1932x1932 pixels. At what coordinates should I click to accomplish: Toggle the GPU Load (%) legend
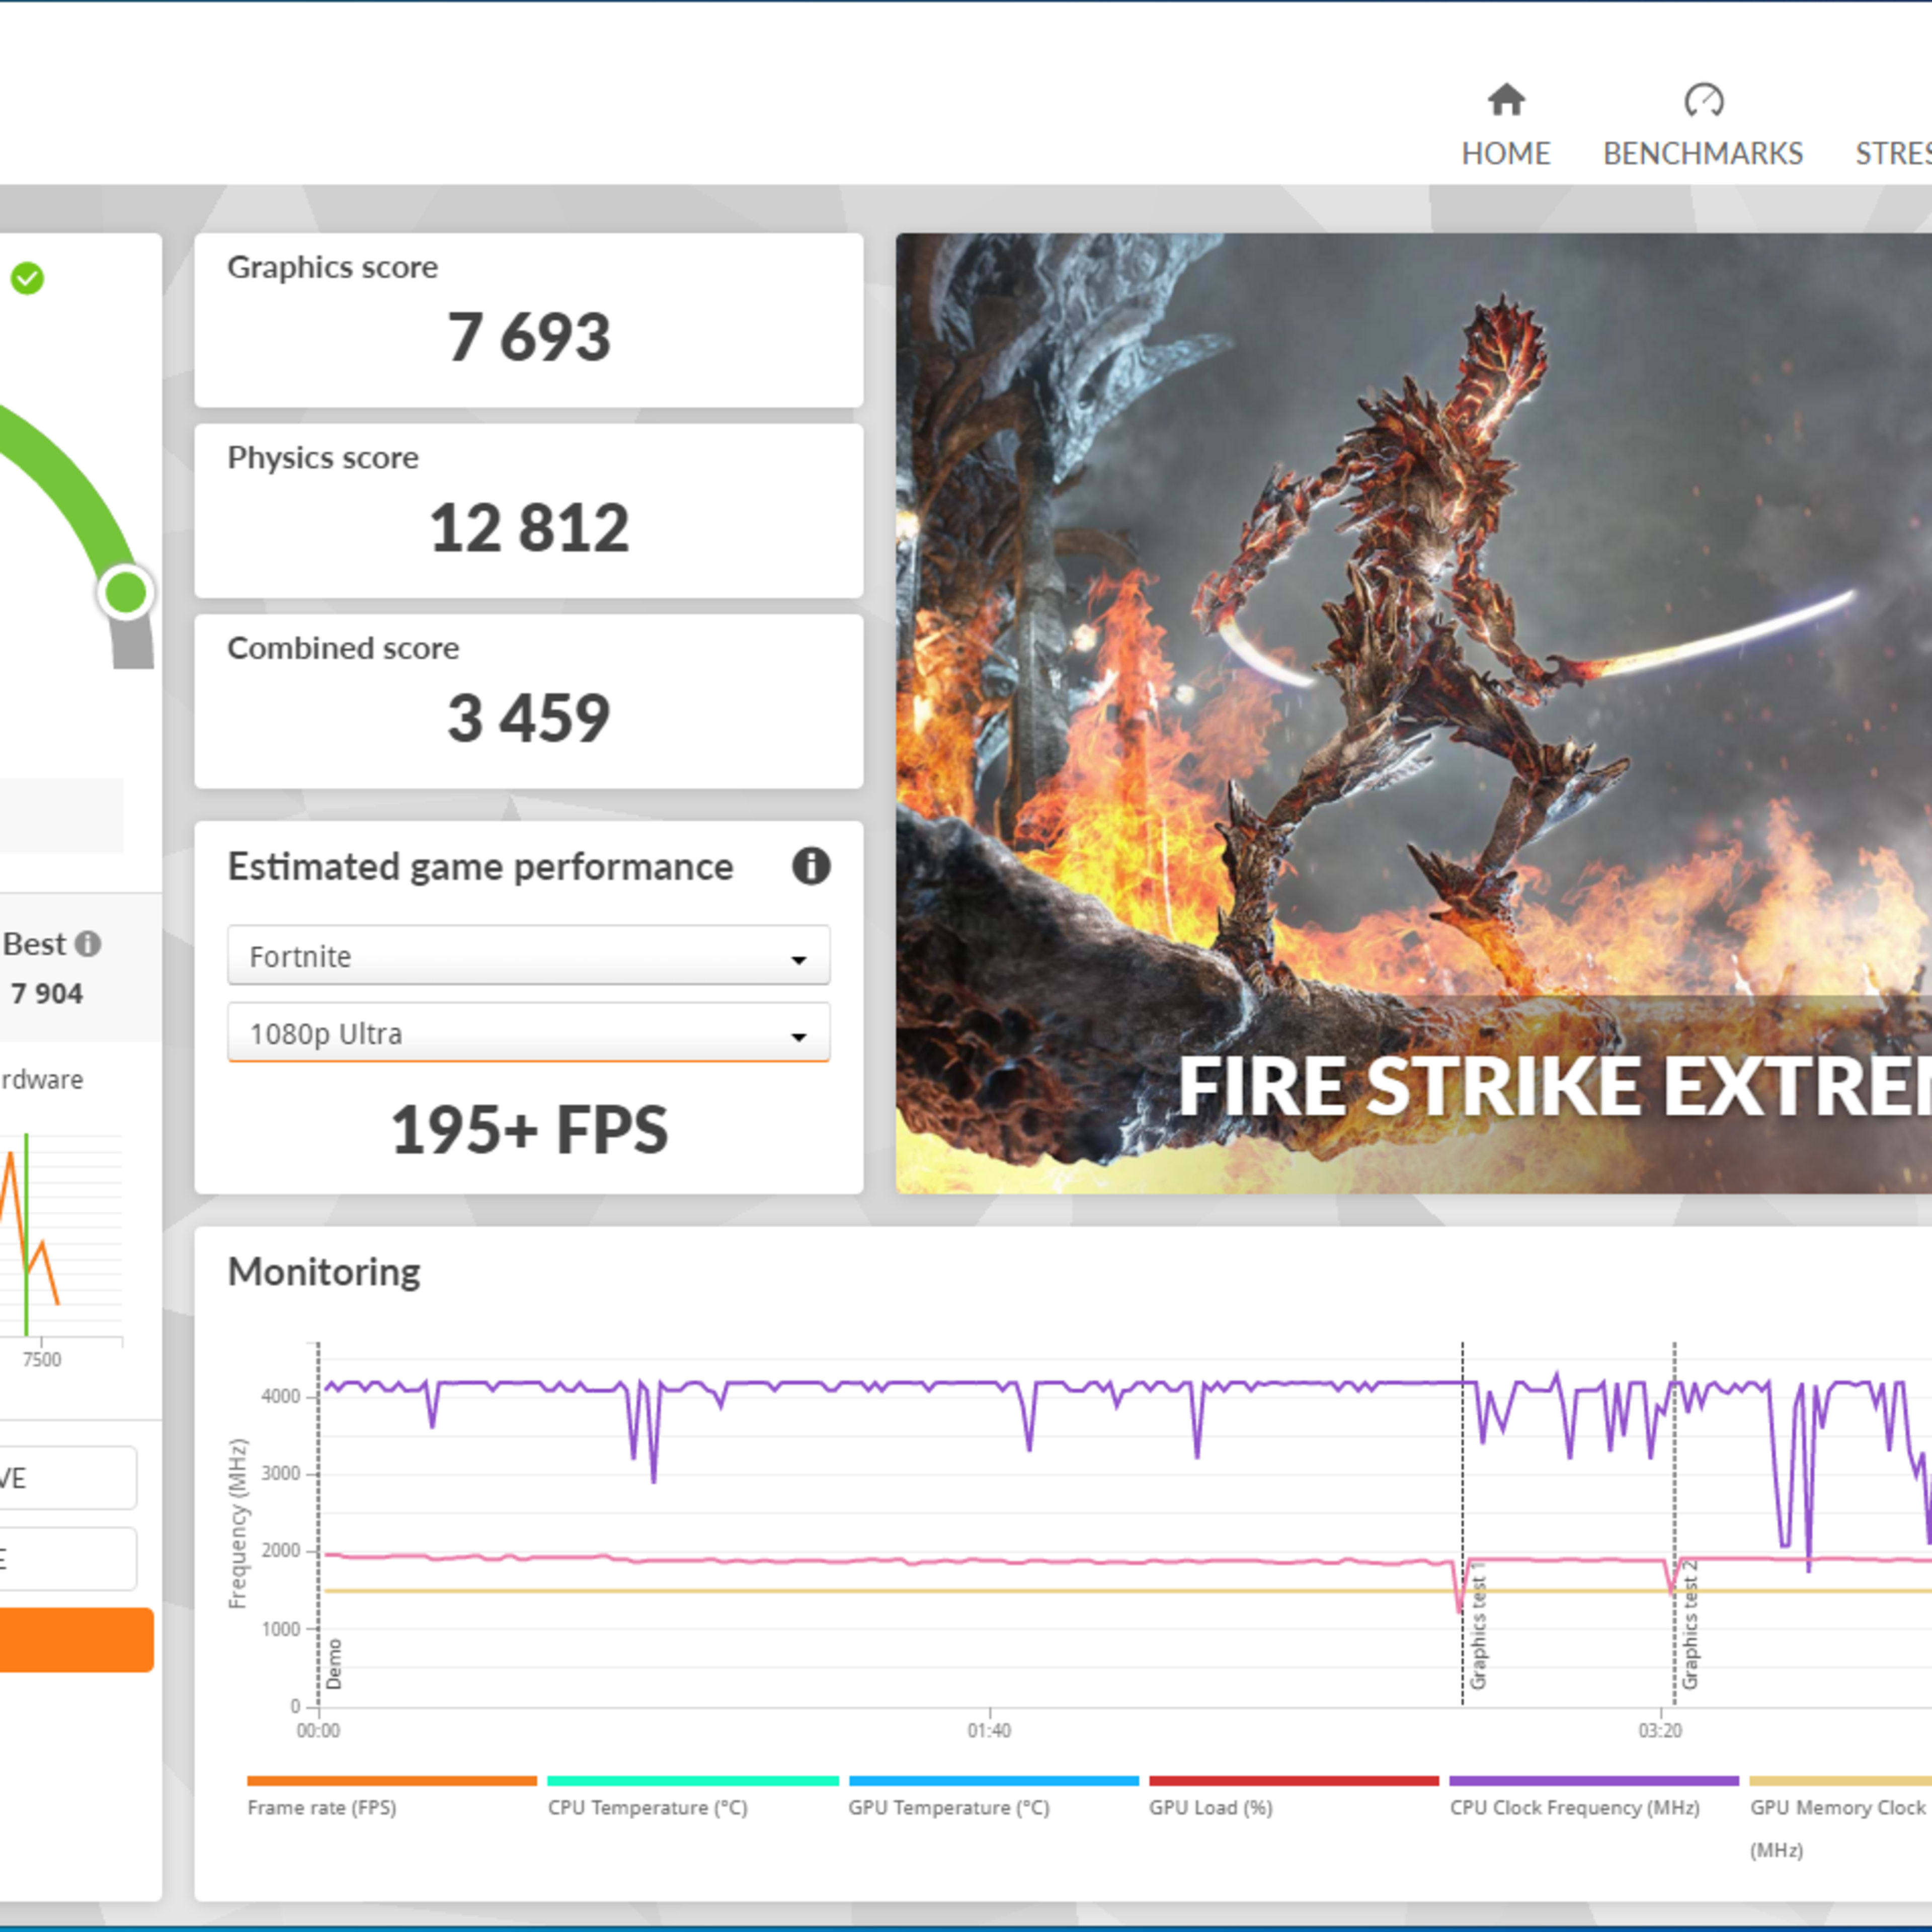[1293, 1797]
